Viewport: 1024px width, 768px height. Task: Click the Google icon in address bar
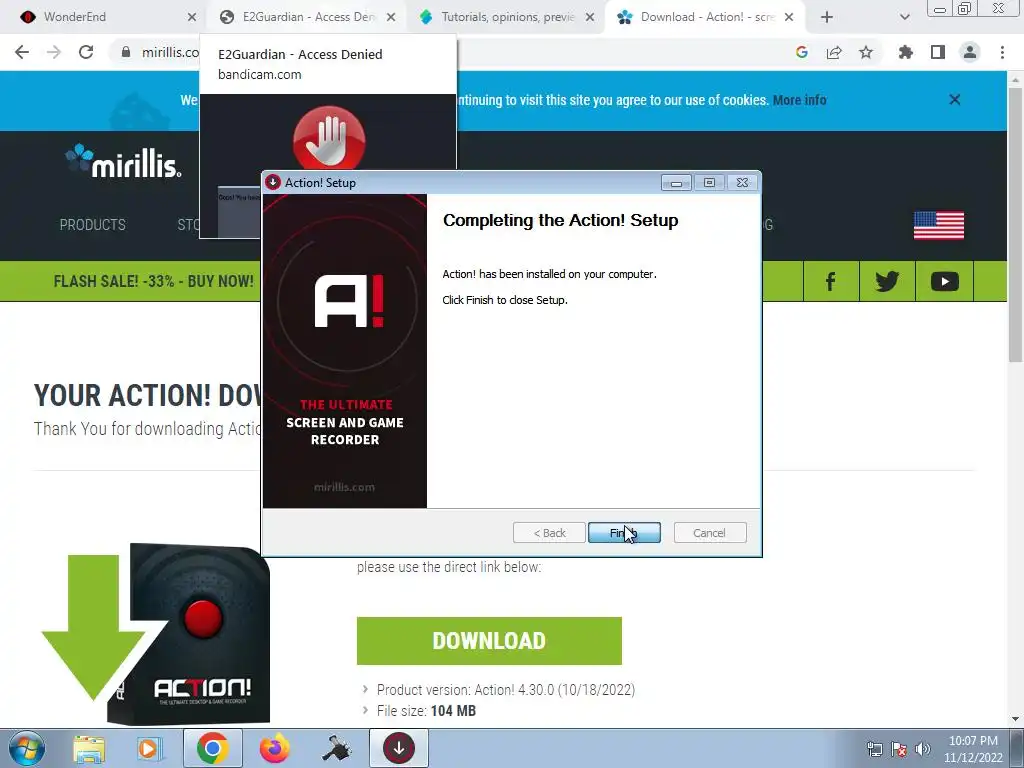(x=802, y=52)
